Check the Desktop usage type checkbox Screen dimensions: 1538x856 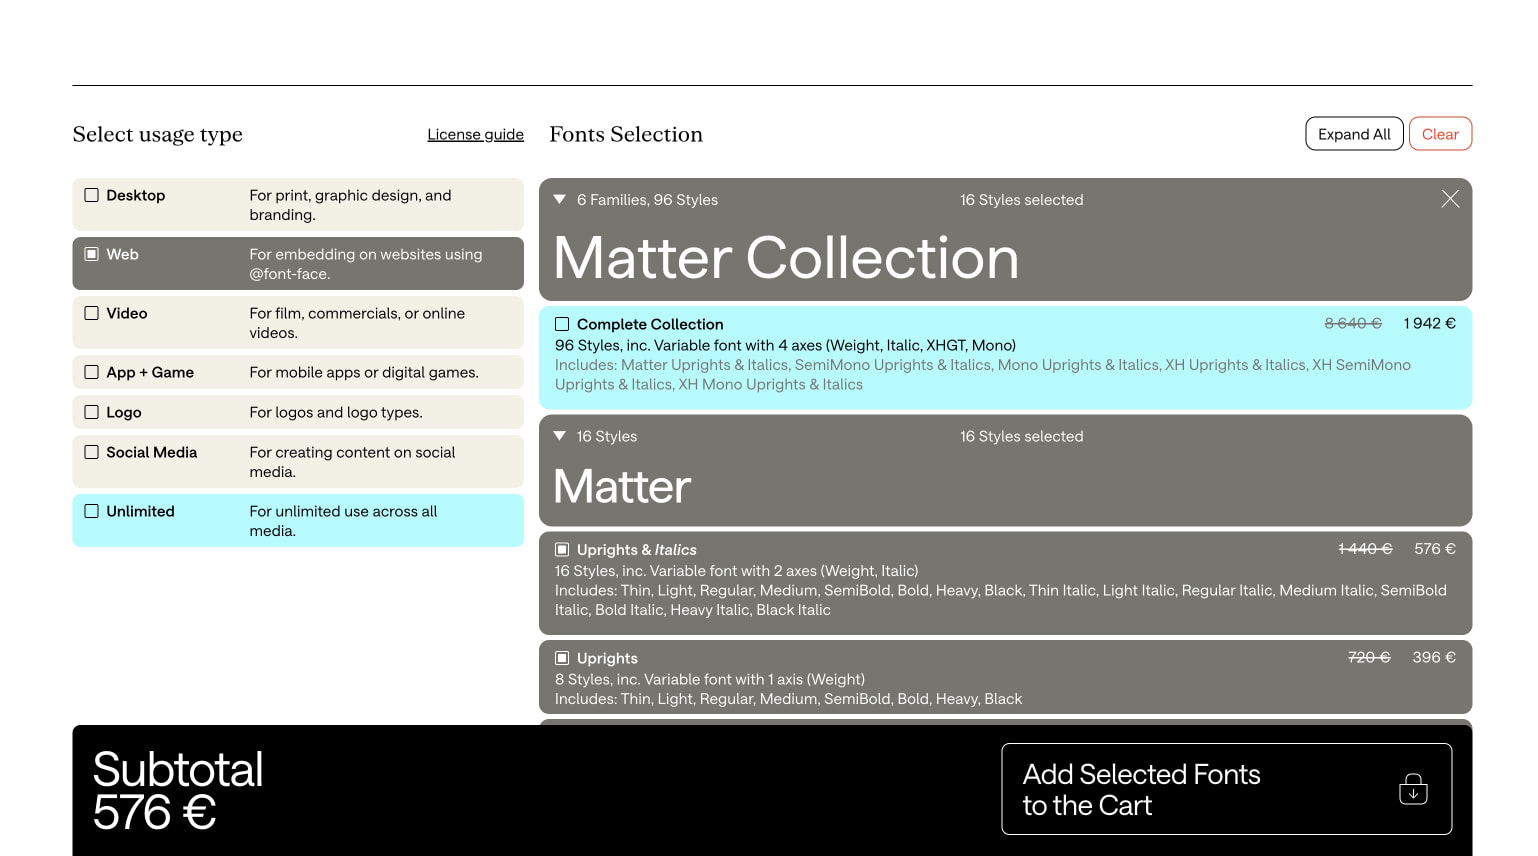(x=92, y=195)
